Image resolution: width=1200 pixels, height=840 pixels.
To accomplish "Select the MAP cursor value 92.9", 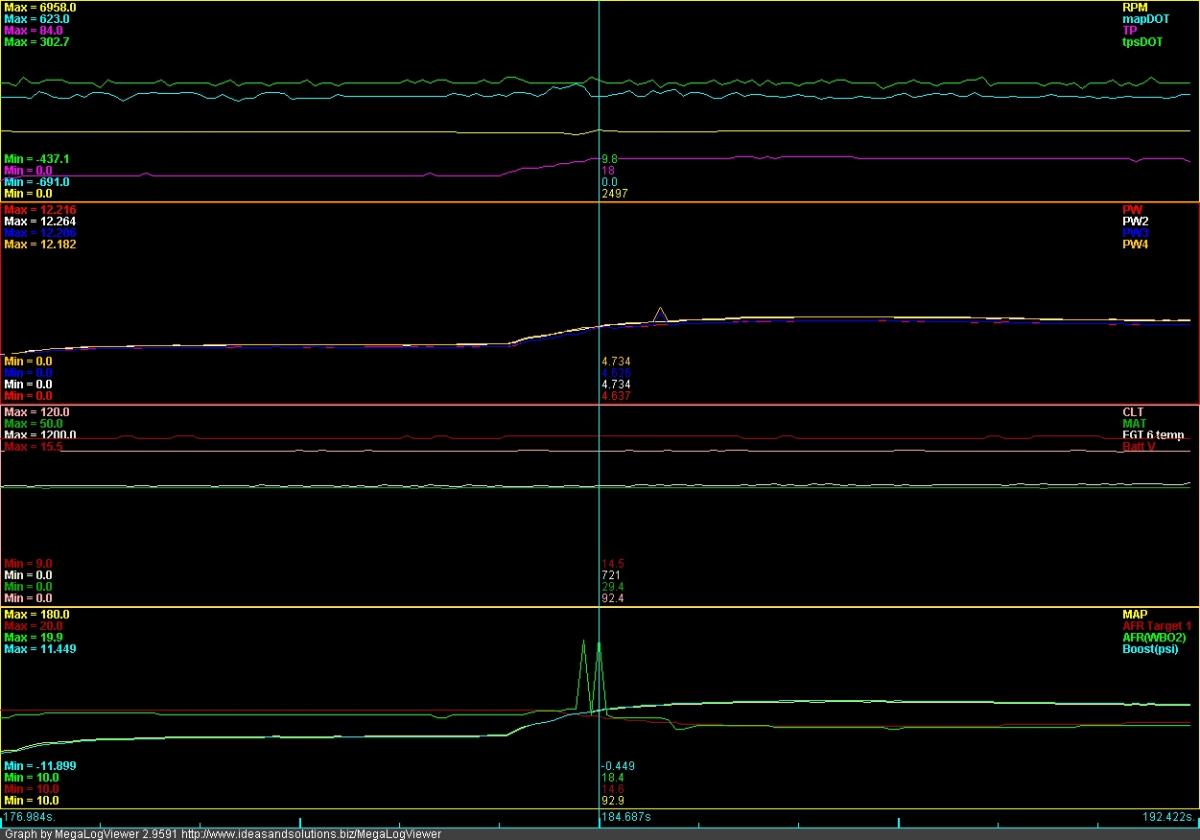I will coord(613,800).
